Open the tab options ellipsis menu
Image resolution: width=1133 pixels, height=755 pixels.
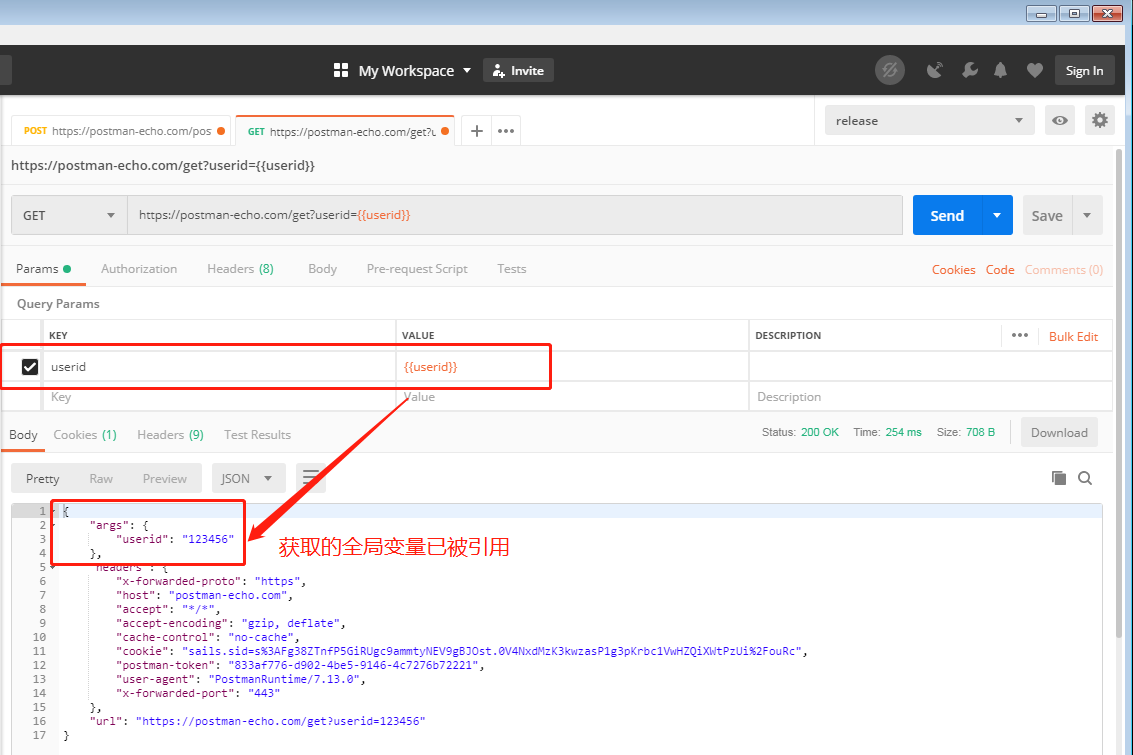click(x=506, y=131)
